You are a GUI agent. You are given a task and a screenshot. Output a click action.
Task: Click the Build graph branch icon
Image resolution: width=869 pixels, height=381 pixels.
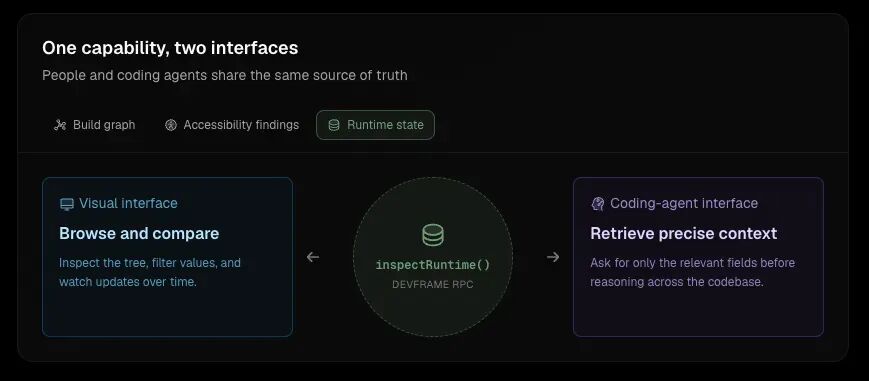pyautogui.click(x=60, y=125)
